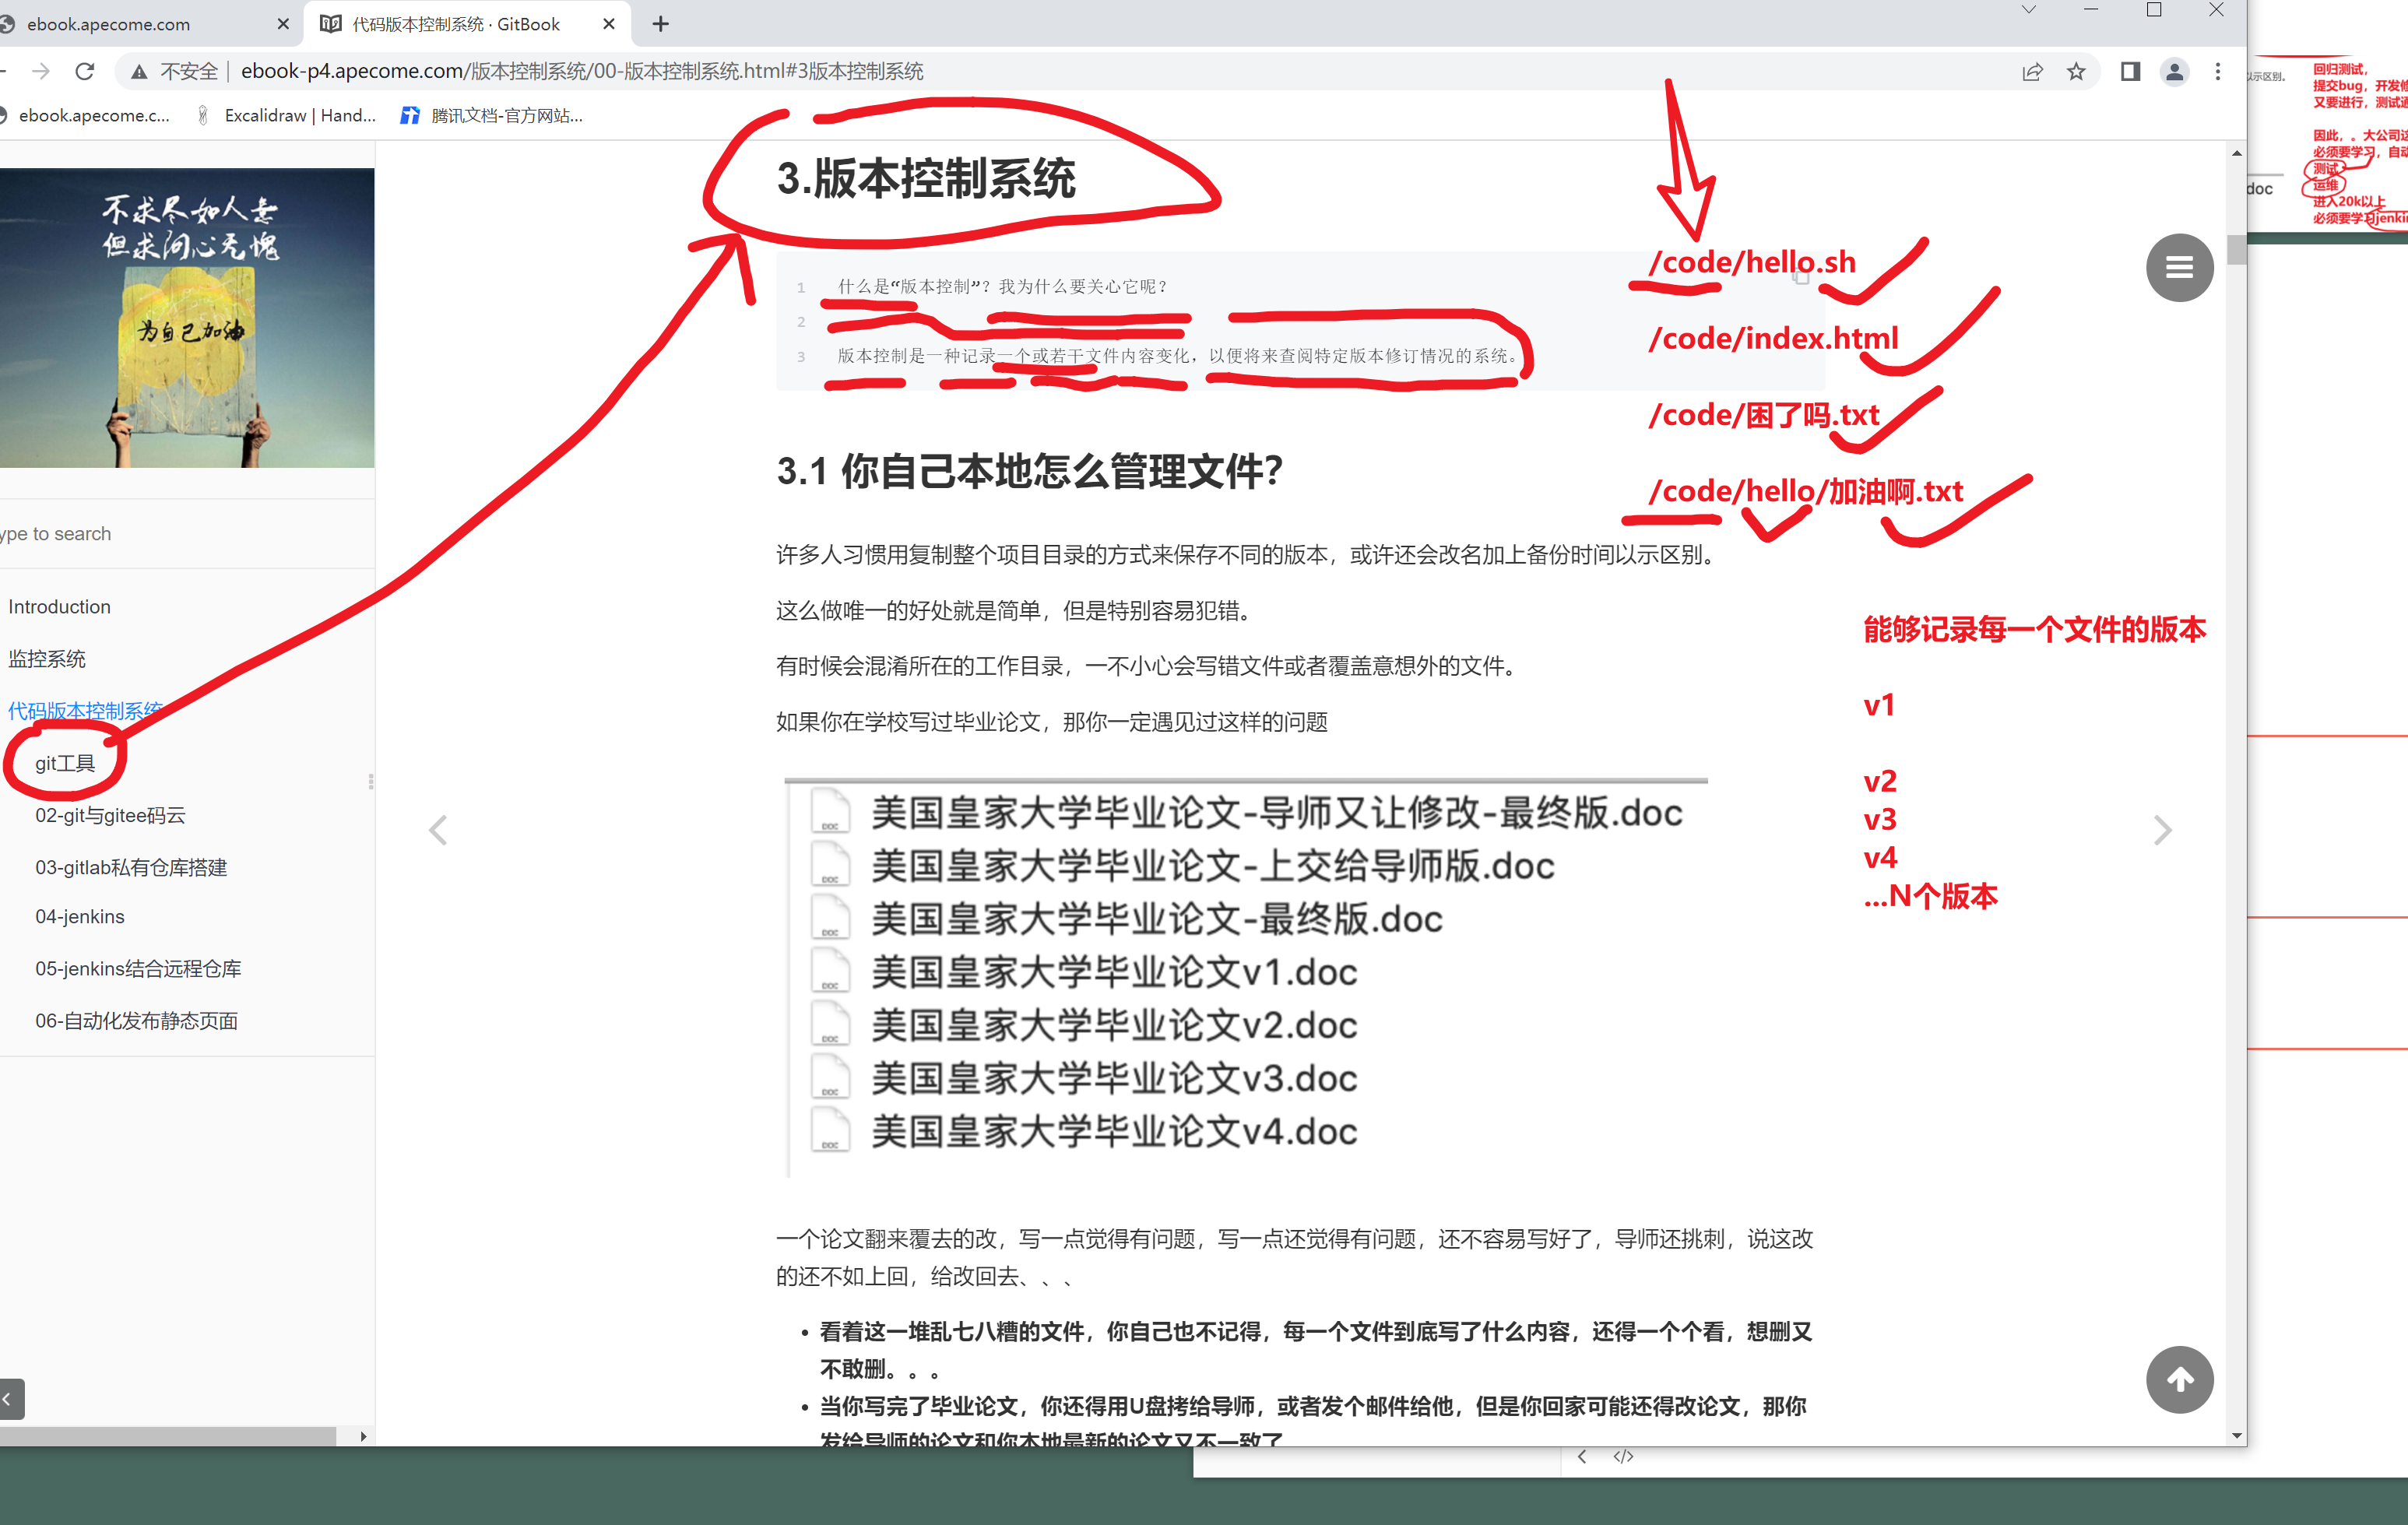The image size is (2408, 1525).
Task: Click the reload page icon
Action: pos(85,71)
